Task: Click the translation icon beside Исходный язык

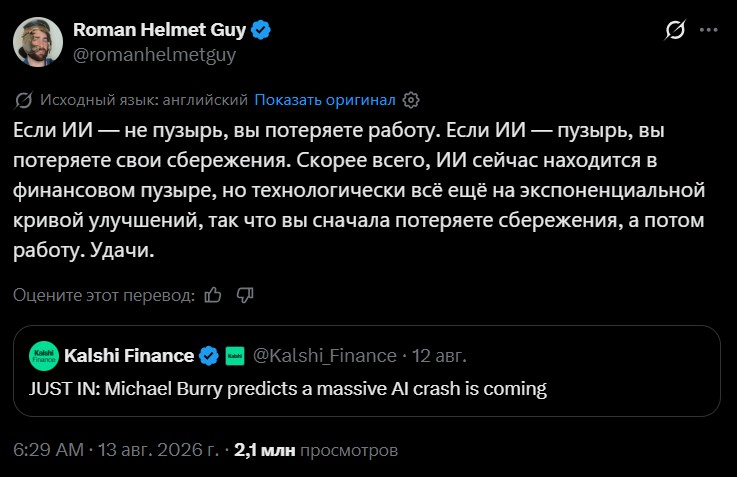Action: [24, 100]
